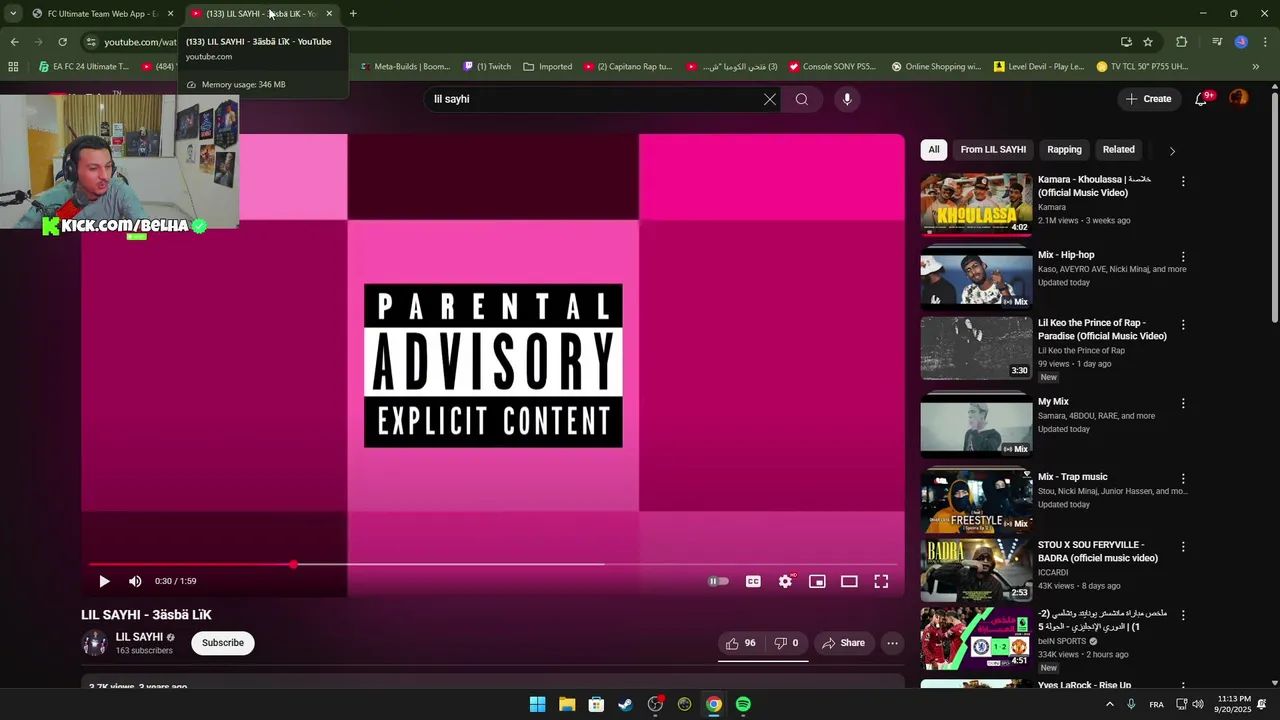Go back in browser history

[14, 42]
